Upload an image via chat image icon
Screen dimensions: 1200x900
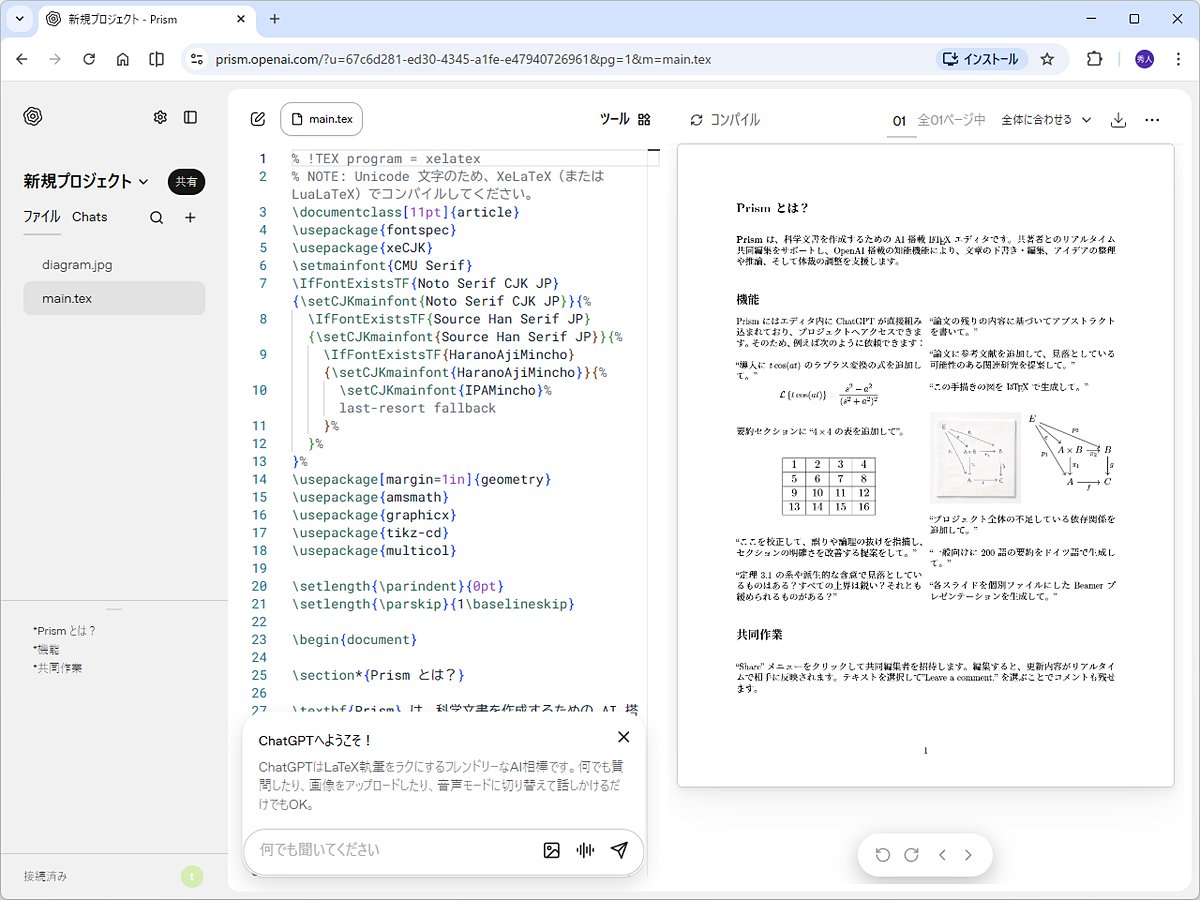pos(551,850)
